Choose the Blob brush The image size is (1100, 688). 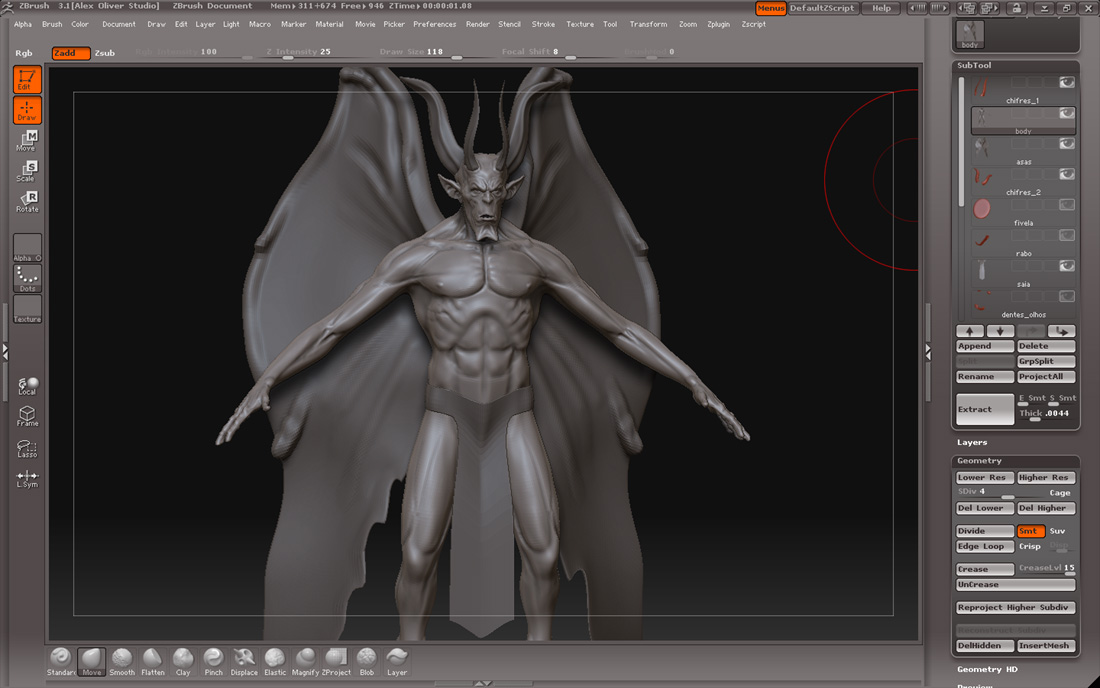366,661
